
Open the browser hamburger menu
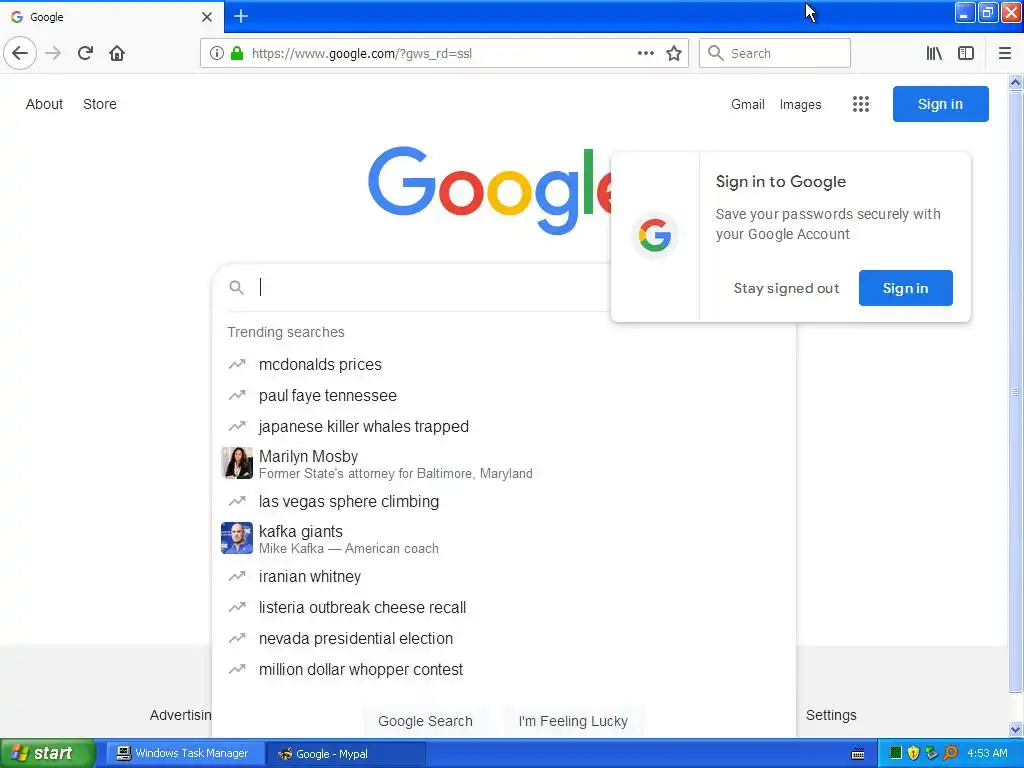[x=1005, y=53]
